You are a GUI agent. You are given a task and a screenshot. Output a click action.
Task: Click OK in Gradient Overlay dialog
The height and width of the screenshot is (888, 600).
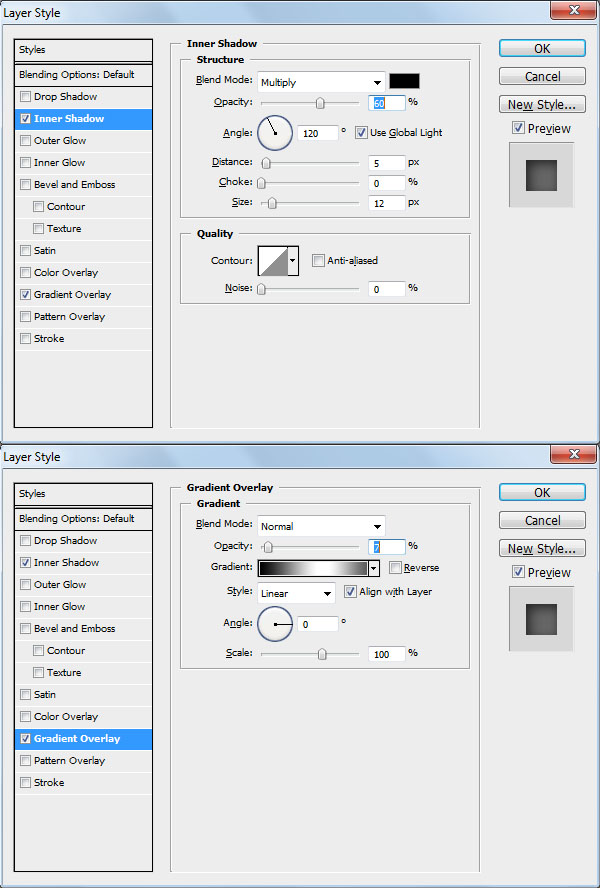click(x=542, y=493)
